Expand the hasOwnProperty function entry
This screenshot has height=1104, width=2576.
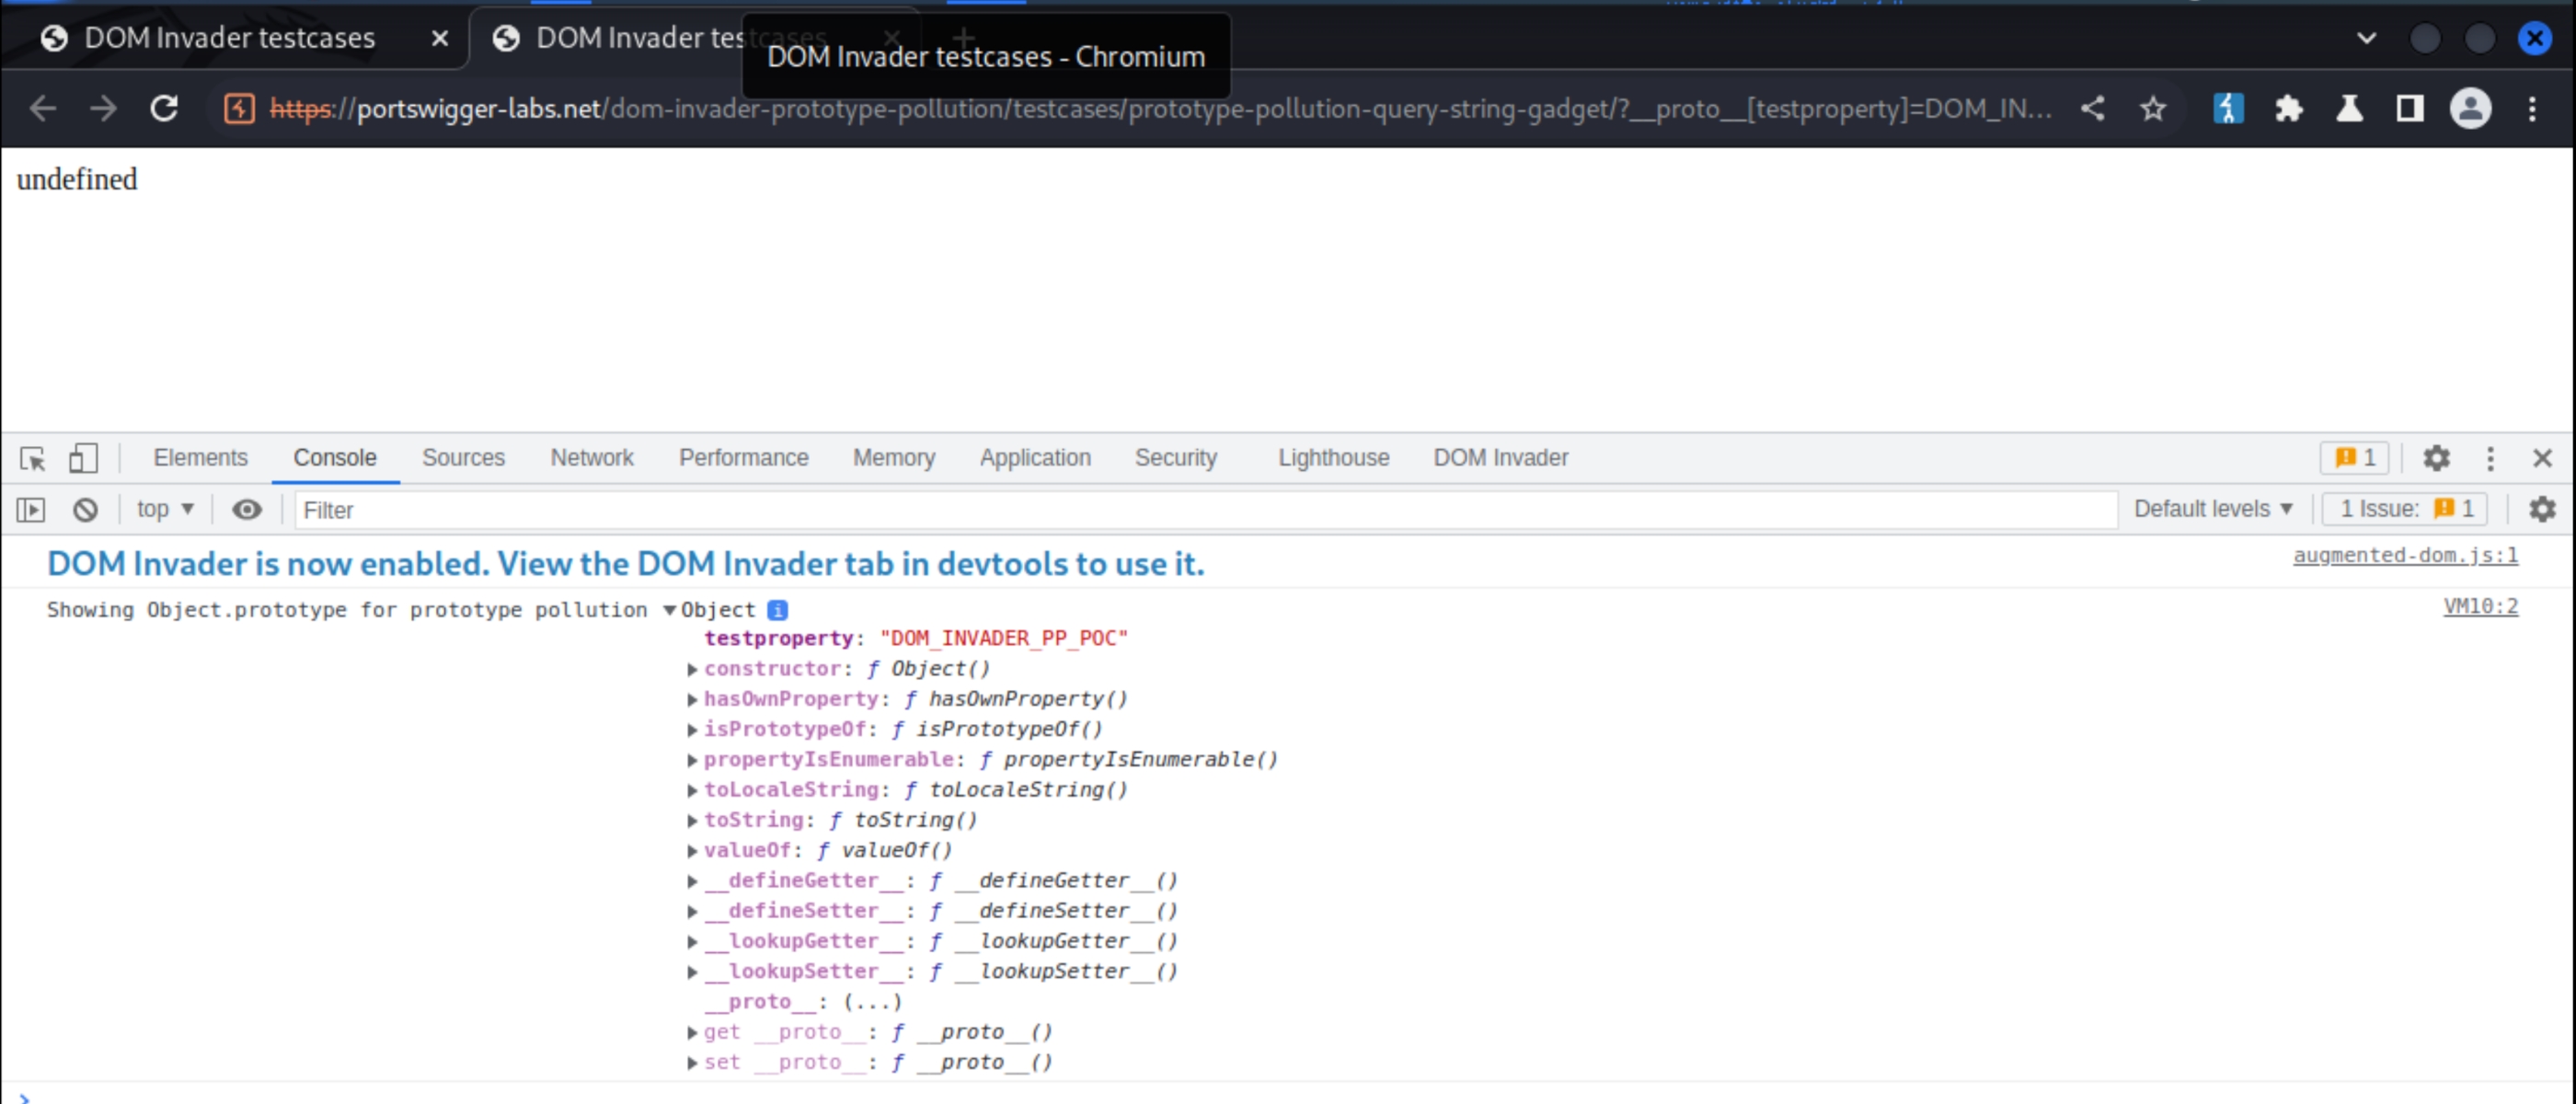click(692, 698)
